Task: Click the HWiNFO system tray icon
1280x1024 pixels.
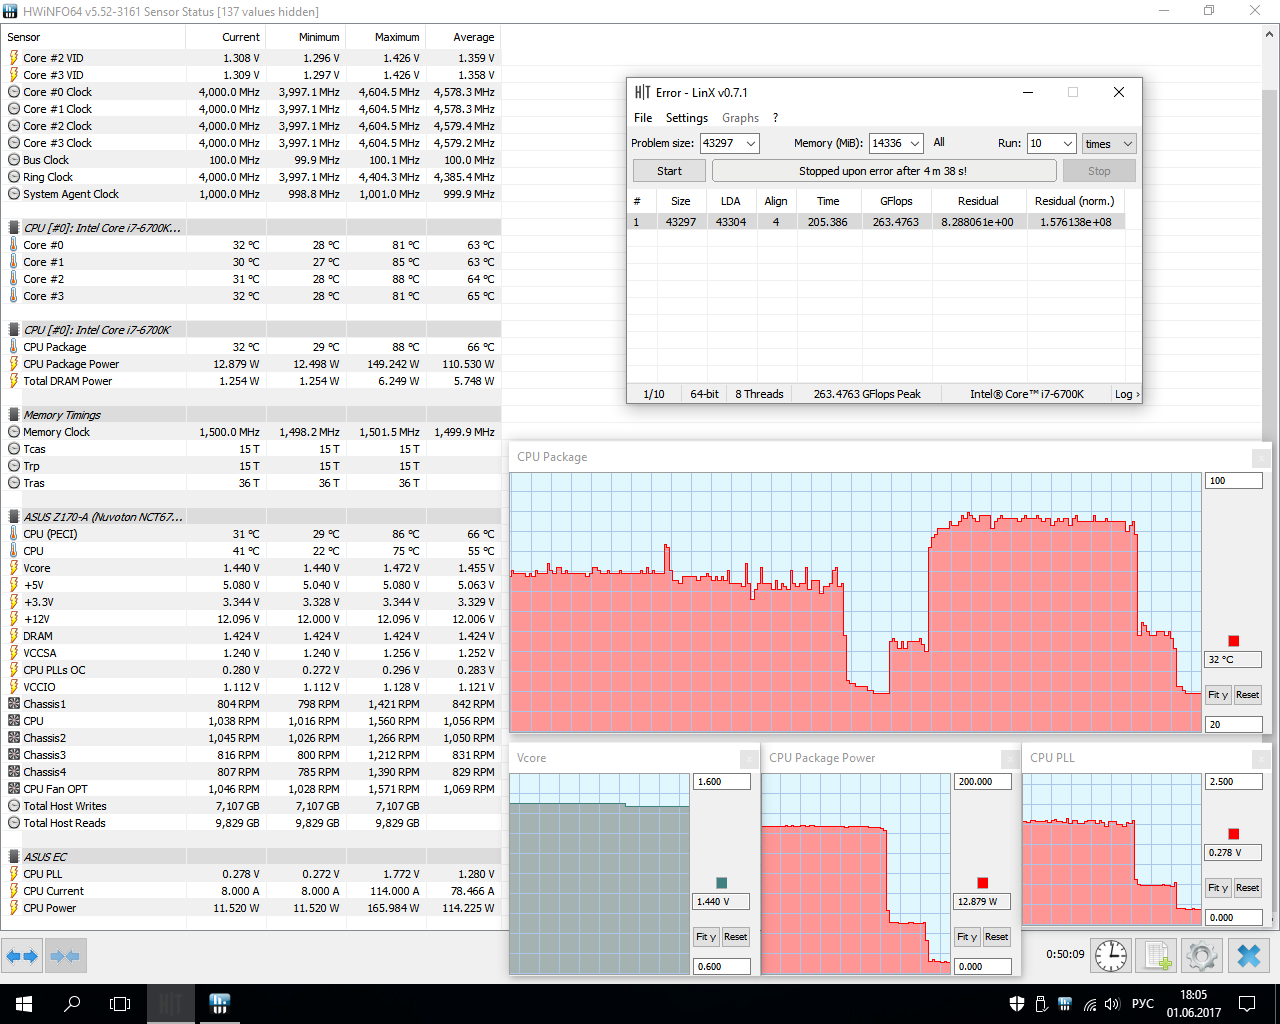Action: point(1065,1004)
